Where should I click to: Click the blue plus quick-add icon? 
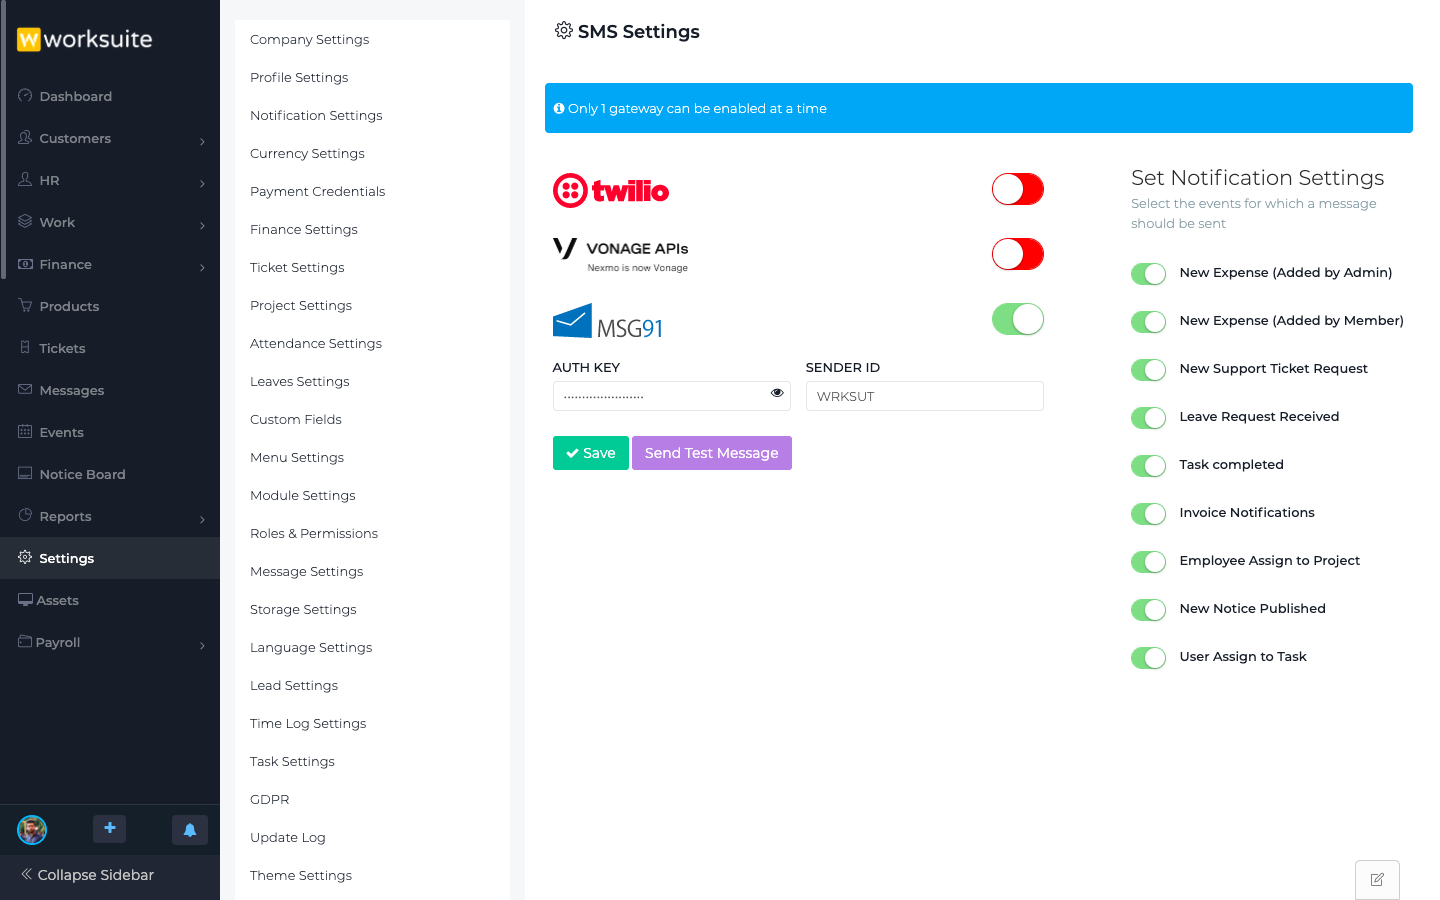(110, 829)
